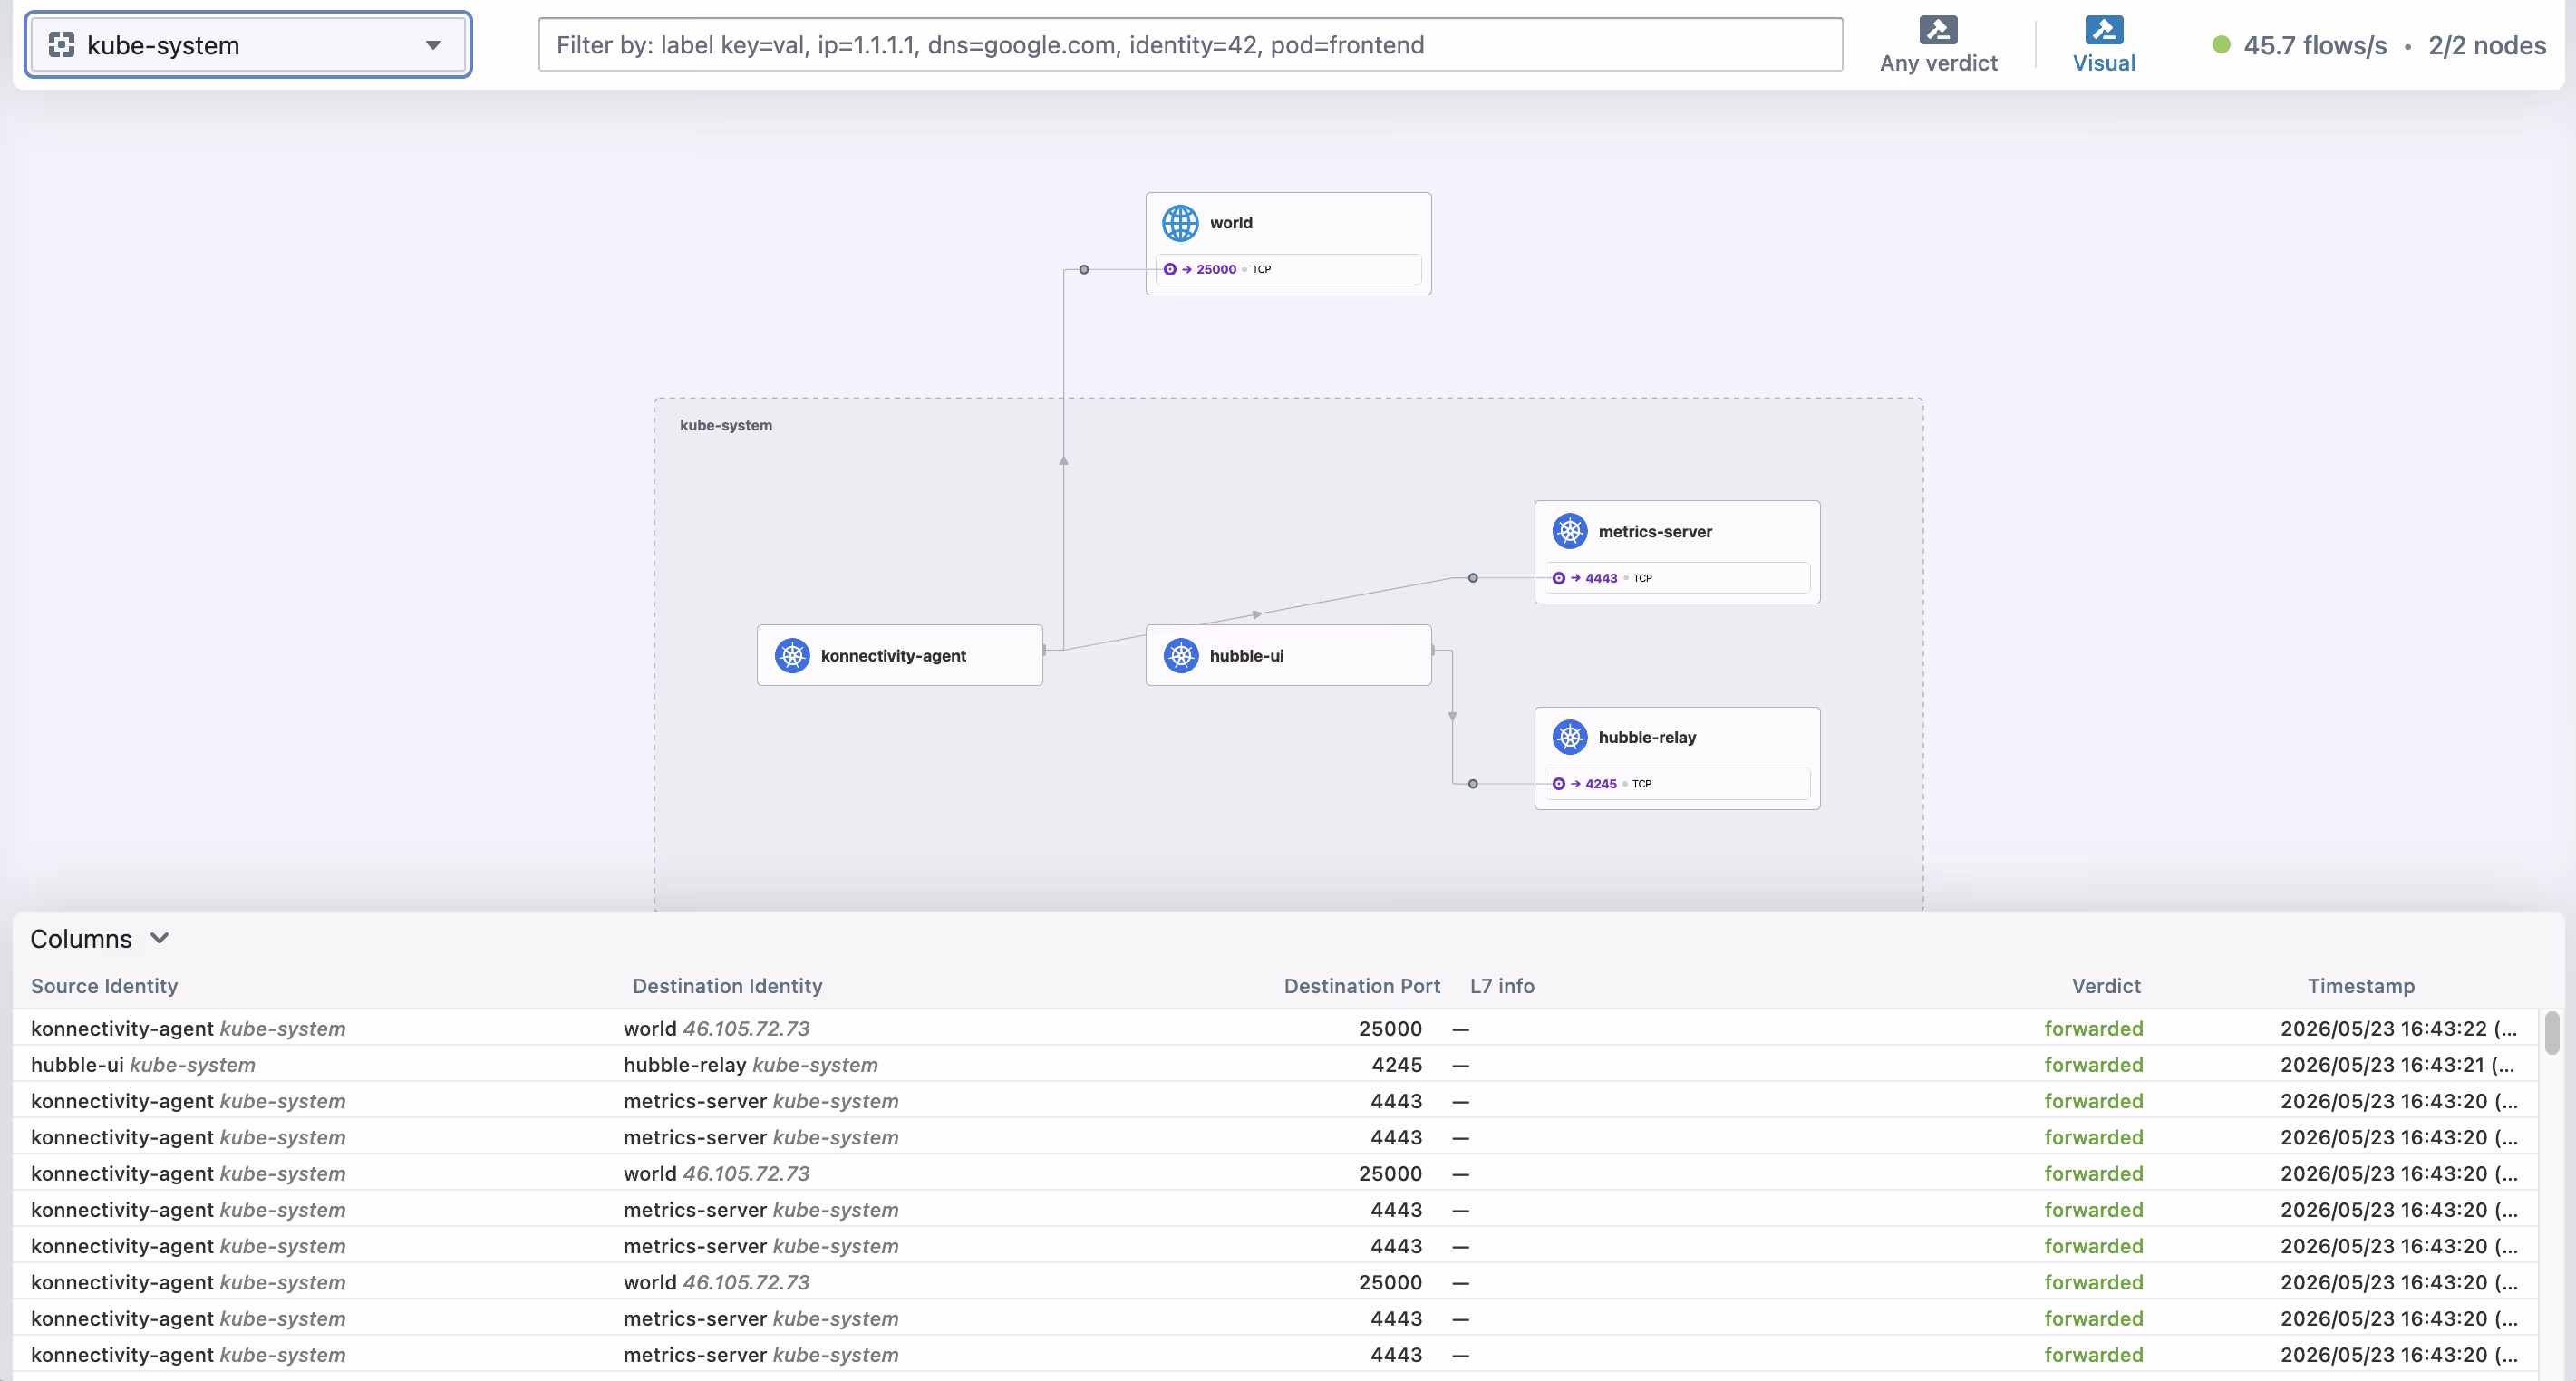The image size is (2576, 1381).
Task: Click the 45.7 flows/s rate text
Action: pos(2314,45)
